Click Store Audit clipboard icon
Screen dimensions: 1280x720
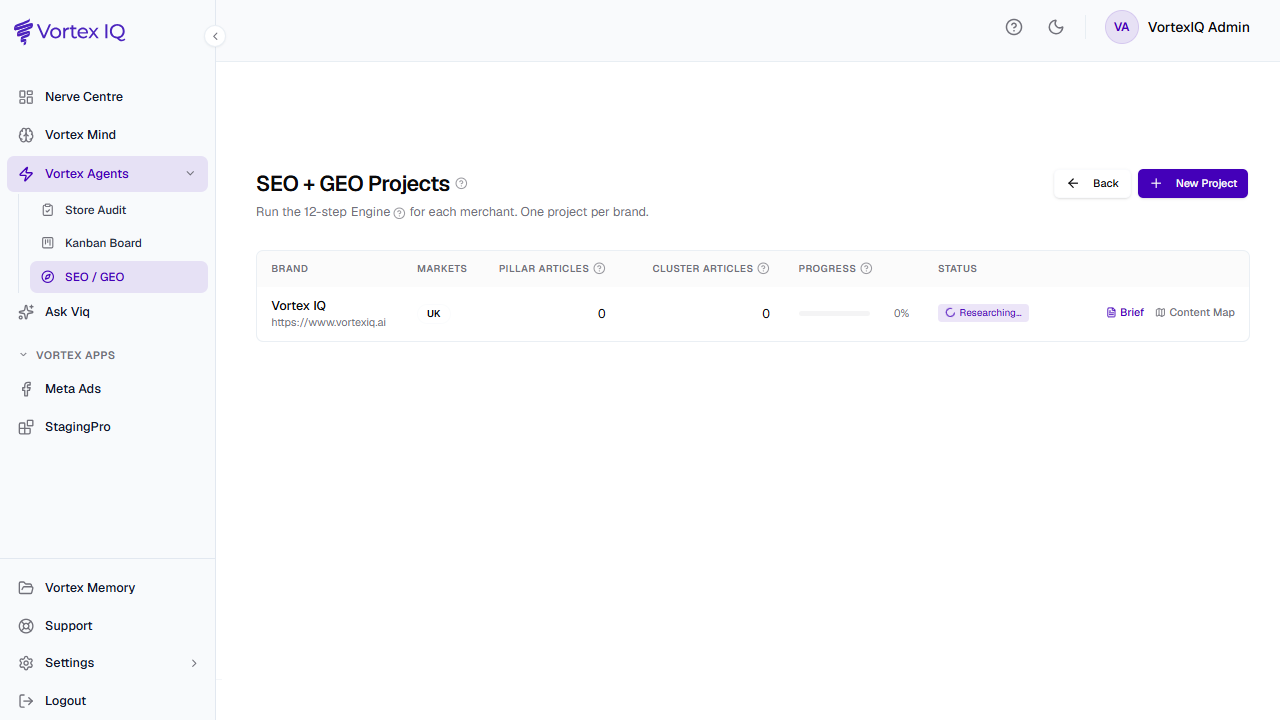point(47,210)
